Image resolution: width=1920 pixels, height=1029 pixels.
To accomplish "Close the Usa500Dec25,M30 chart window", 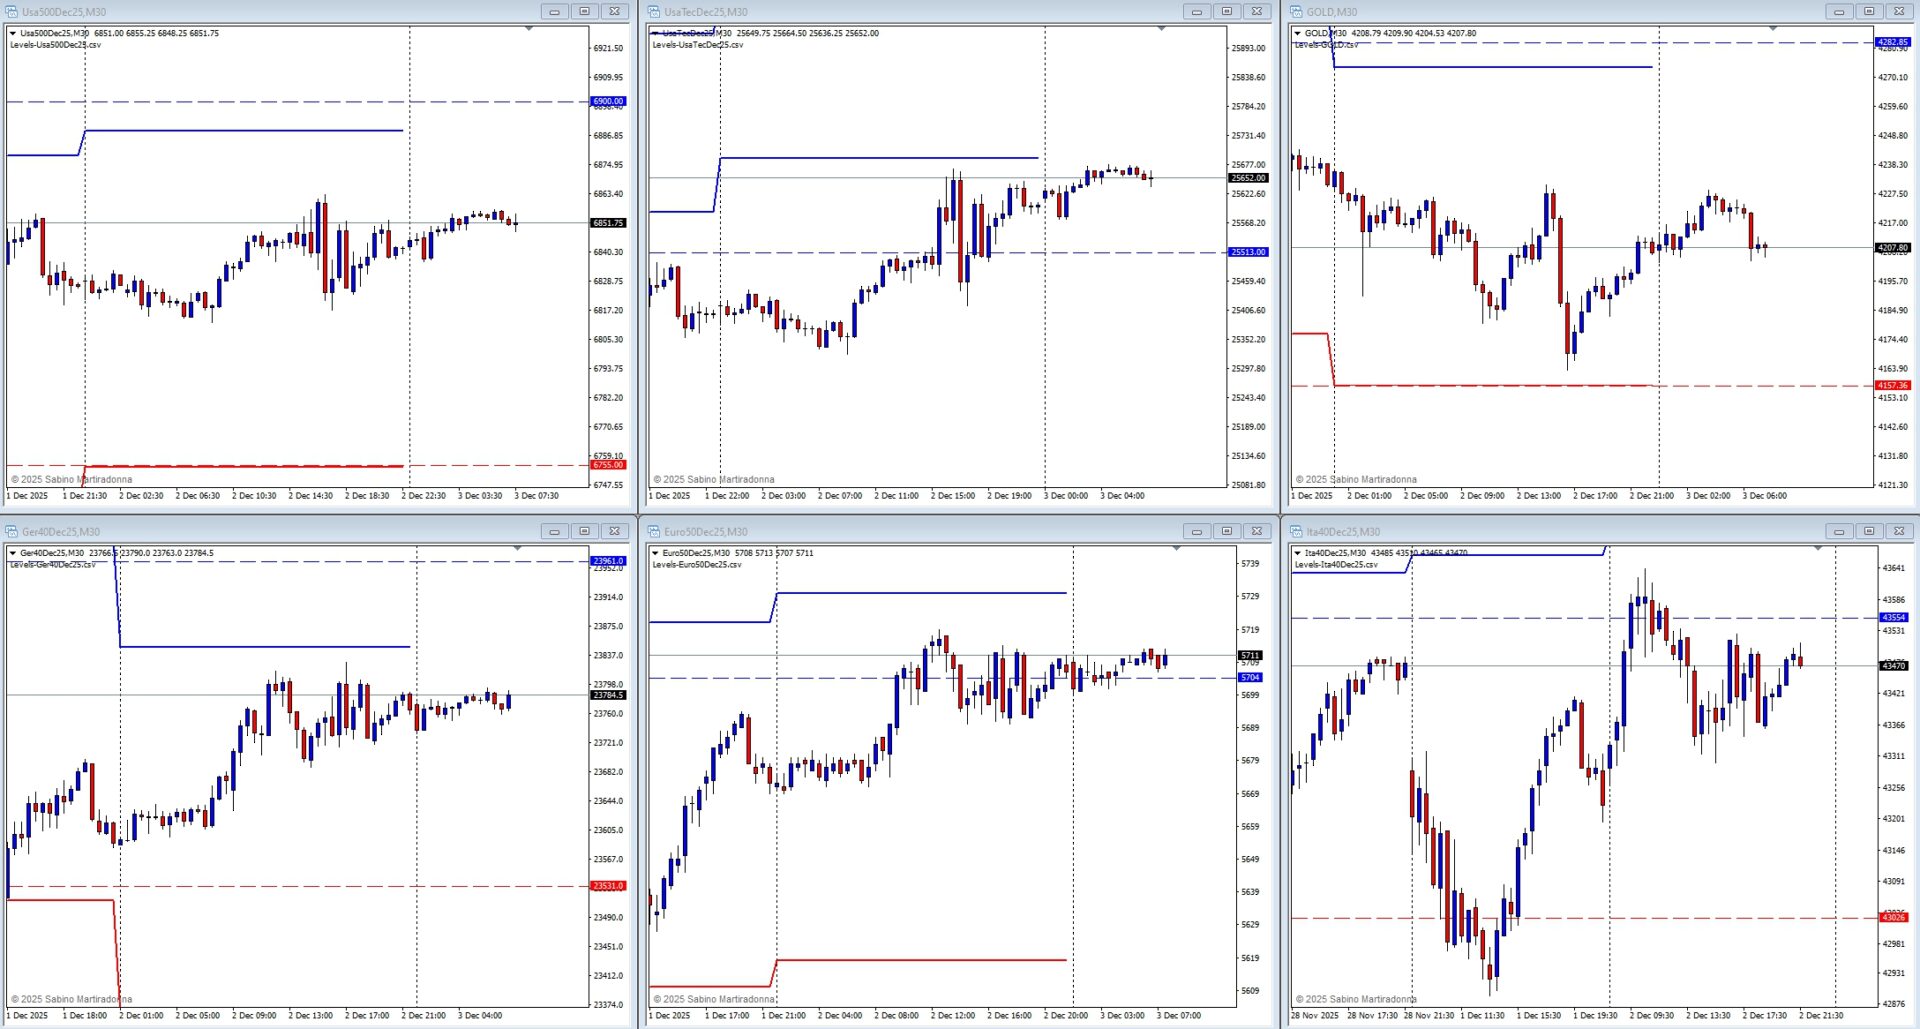I will coord(614,12).
